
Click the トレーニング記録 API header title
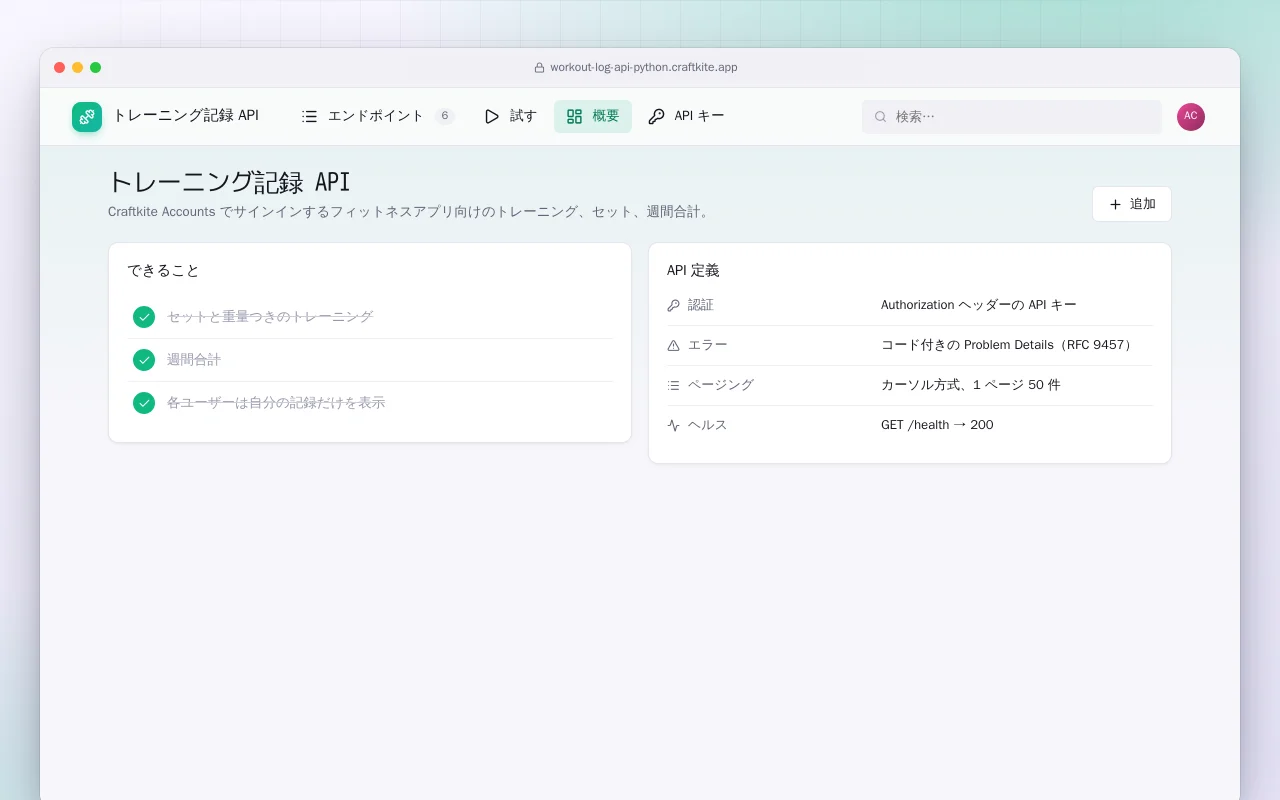pos(186,115)
